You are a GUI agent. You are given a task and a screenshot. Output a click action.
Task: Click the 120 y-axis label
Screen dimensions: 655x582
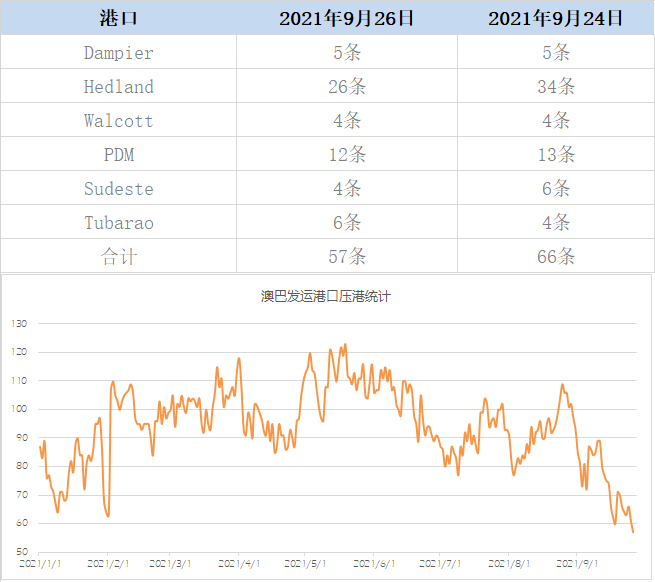coord(19,352)
